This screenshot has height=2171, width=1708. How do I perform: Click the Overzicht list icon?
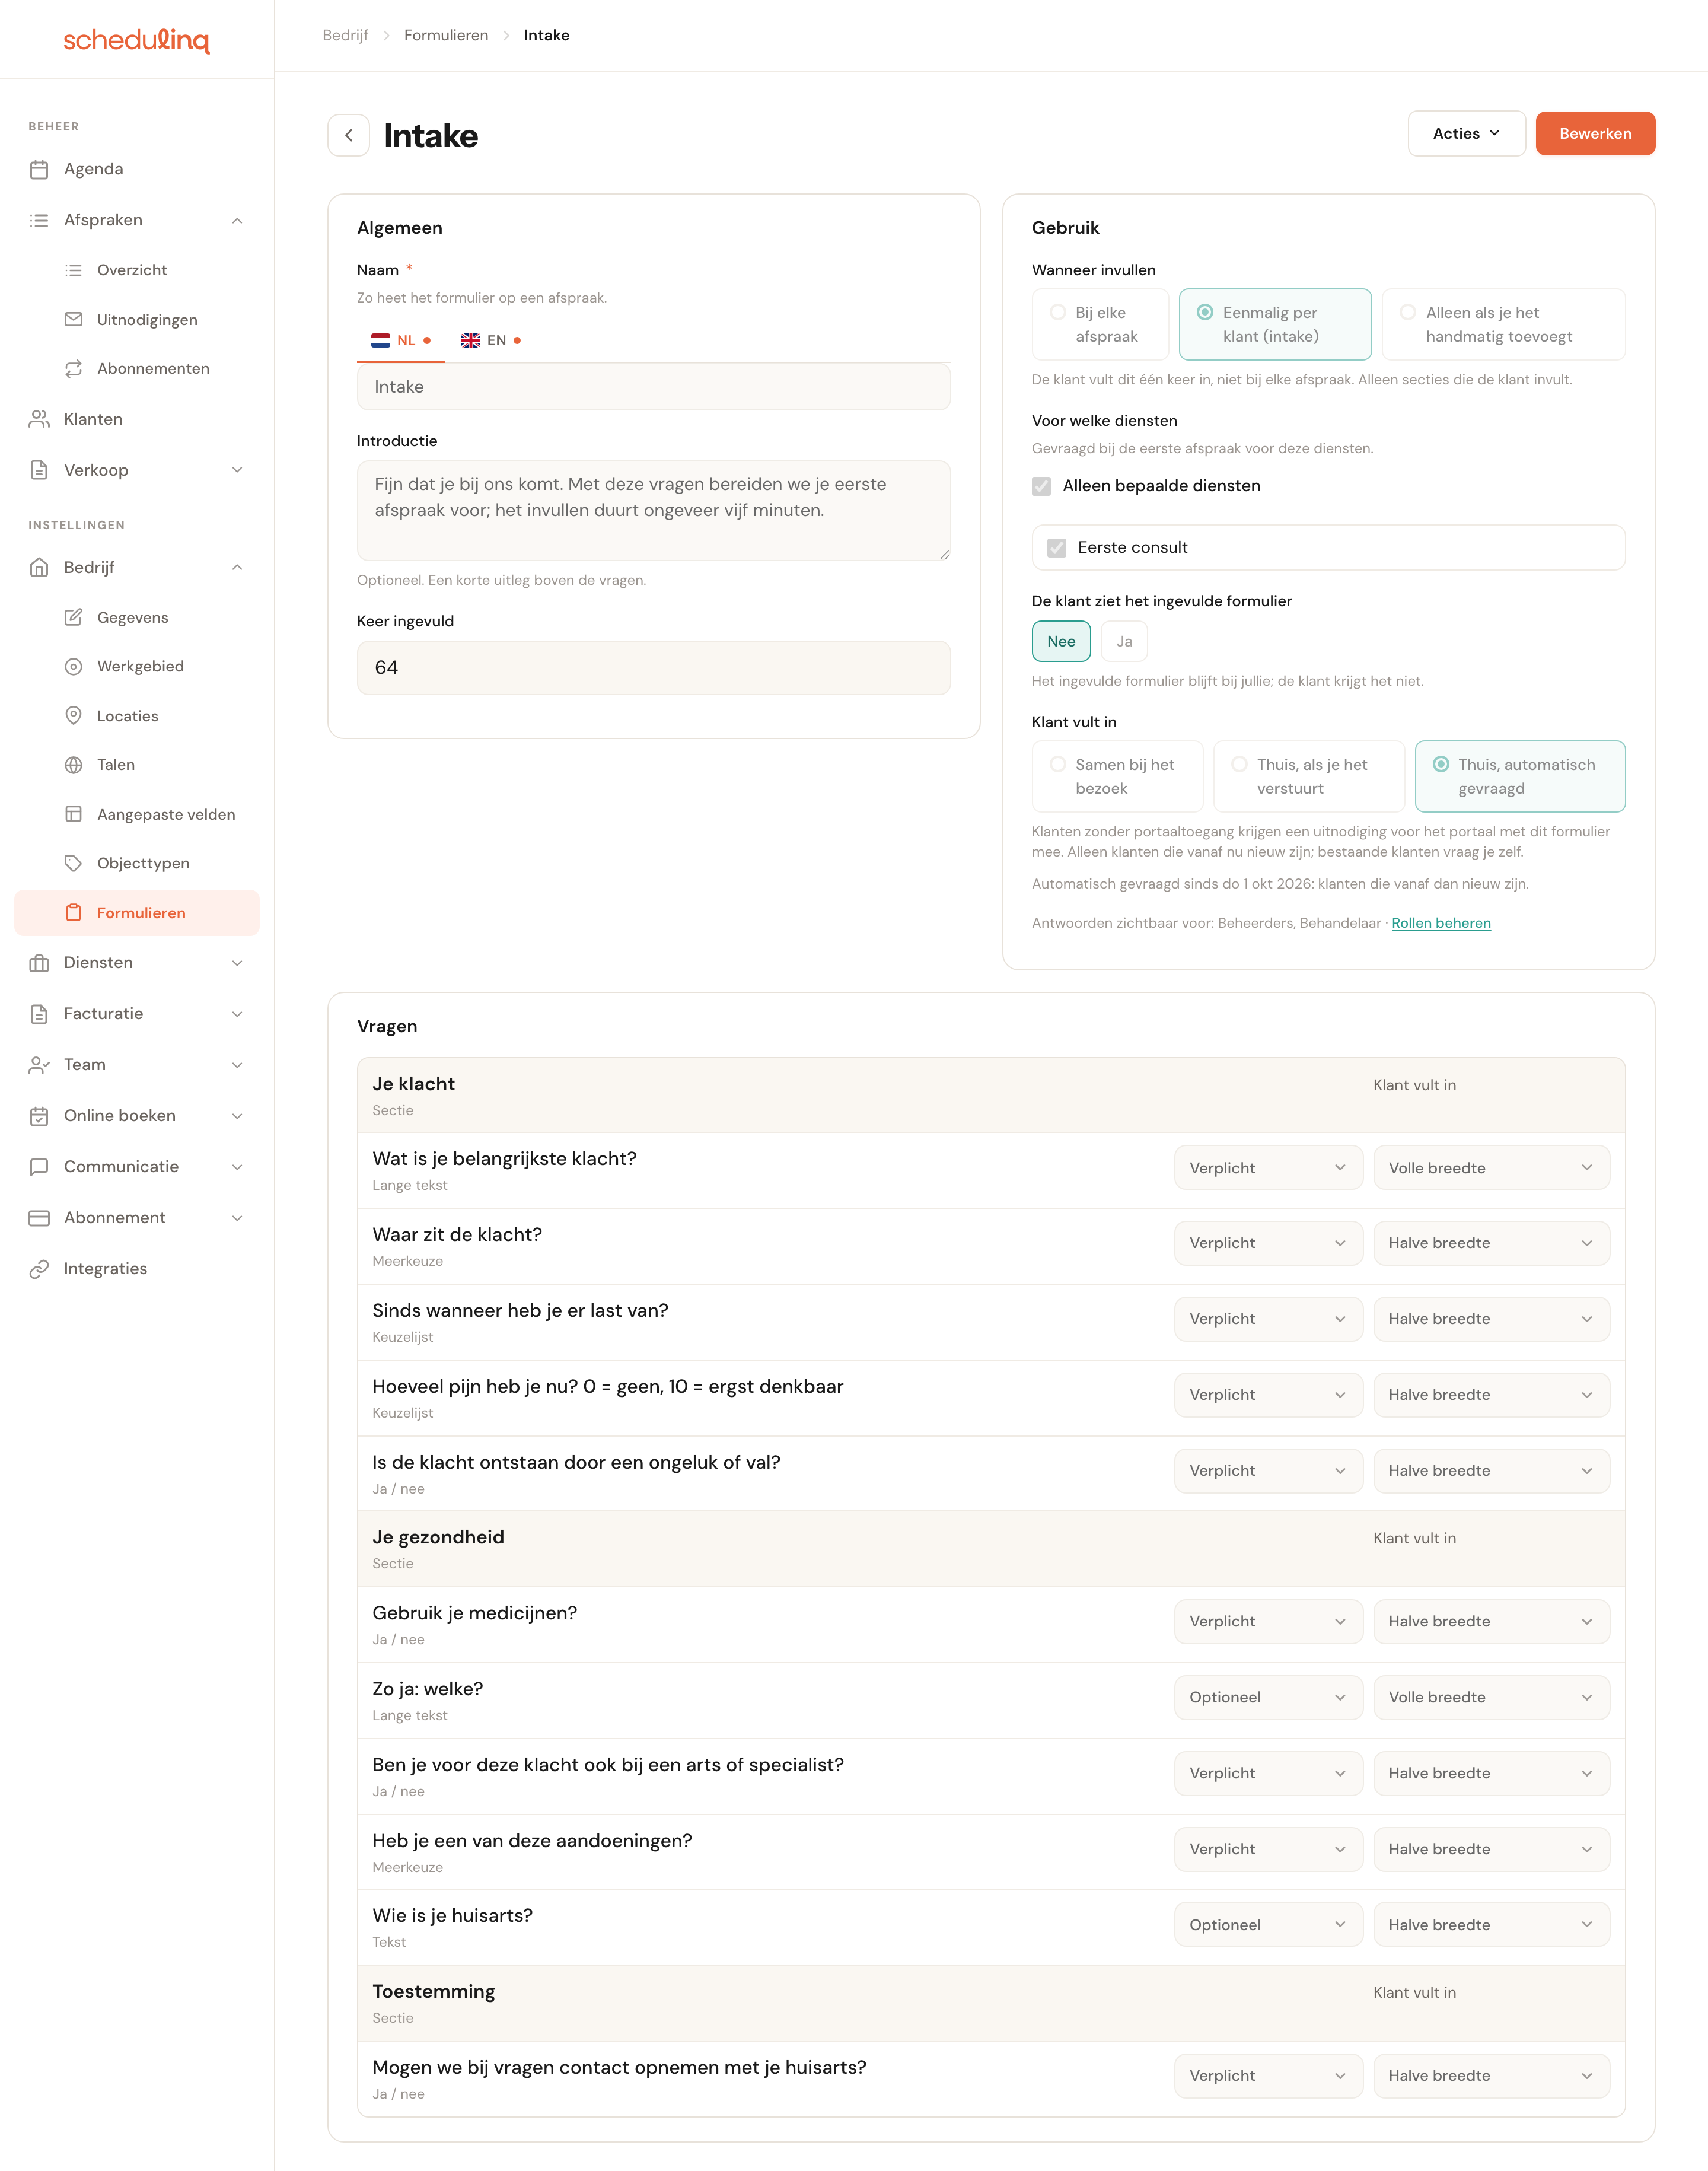[x=73, y=270]
